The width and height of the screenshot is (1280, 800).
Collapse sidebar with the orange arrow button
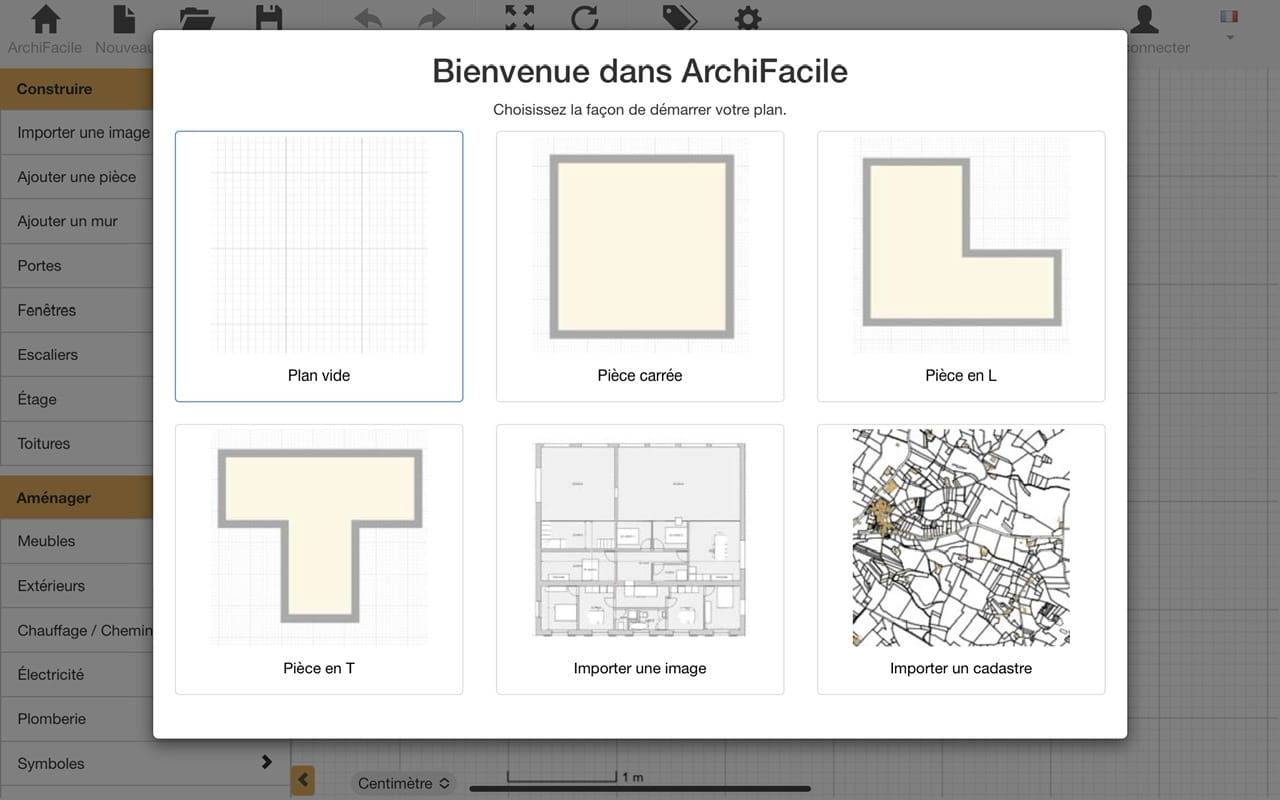[x=303, y=780]
